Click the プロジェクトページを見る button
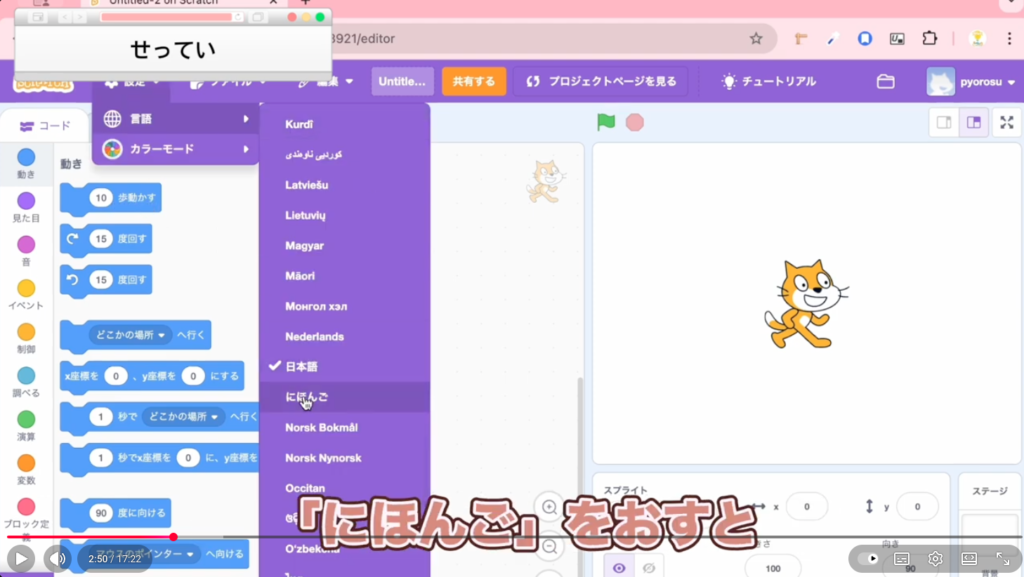The image size is (1024, 577). point(601,81)
